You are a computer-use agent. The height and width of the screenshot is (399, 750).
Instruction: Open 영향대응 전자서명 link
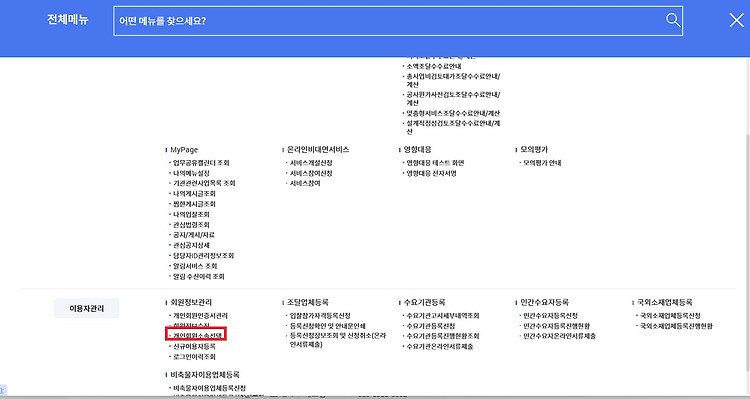click(x=431, y=173)
